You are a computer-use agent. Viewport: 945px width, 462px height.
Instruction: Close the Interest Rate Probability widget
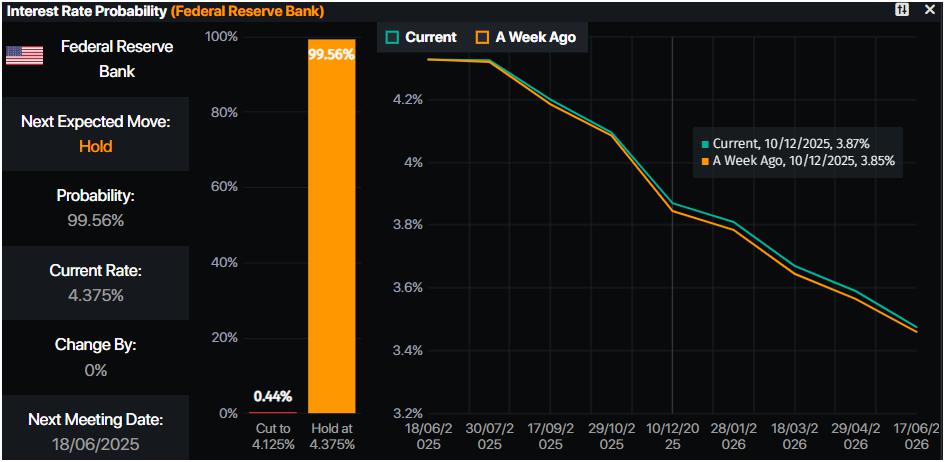[x=929, y=10]
